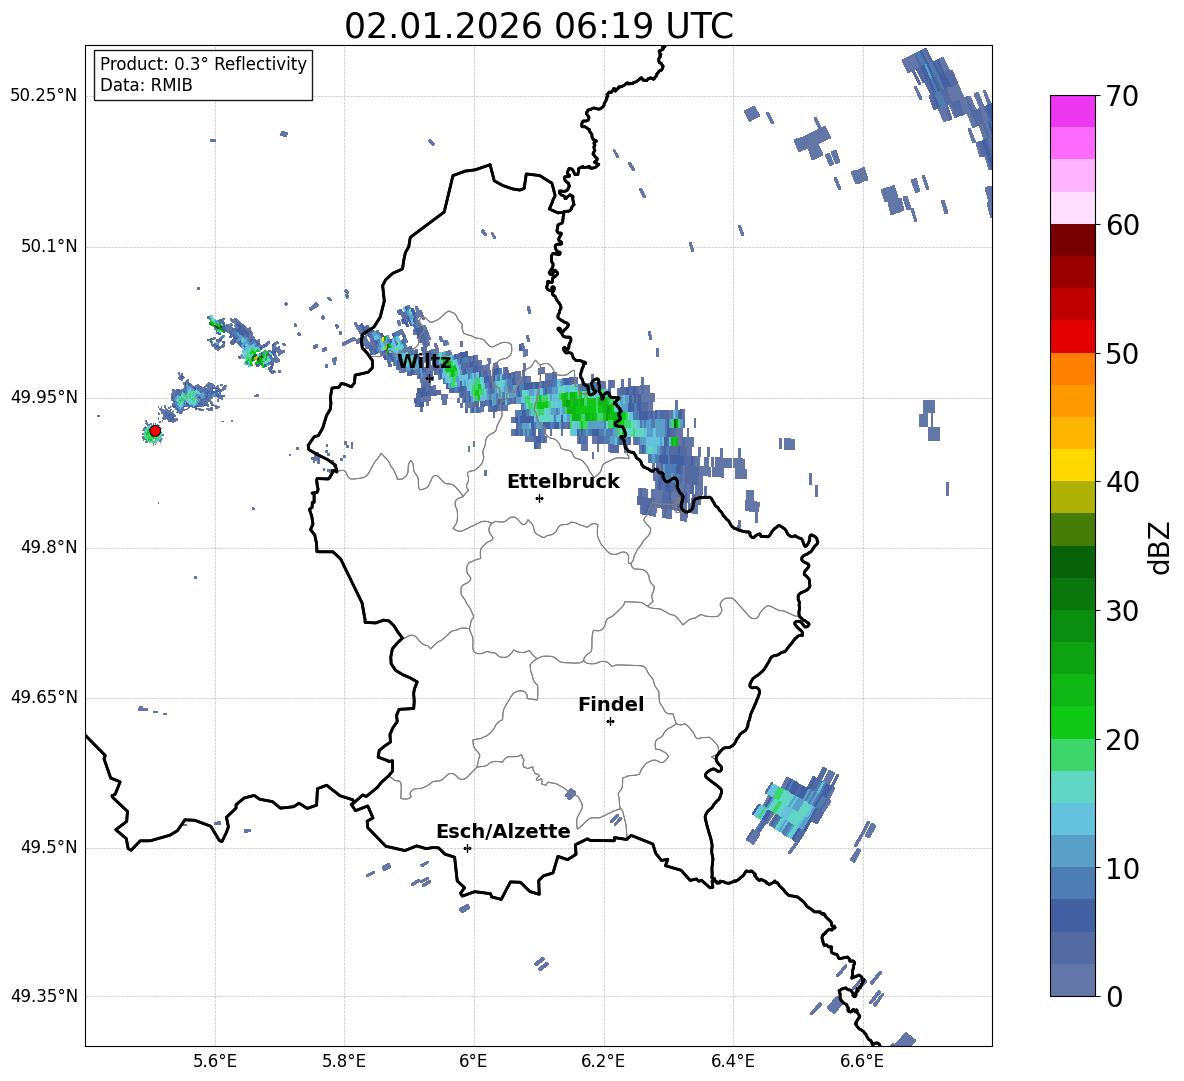Click the 70 value on the colorbar

point(1122,96)
